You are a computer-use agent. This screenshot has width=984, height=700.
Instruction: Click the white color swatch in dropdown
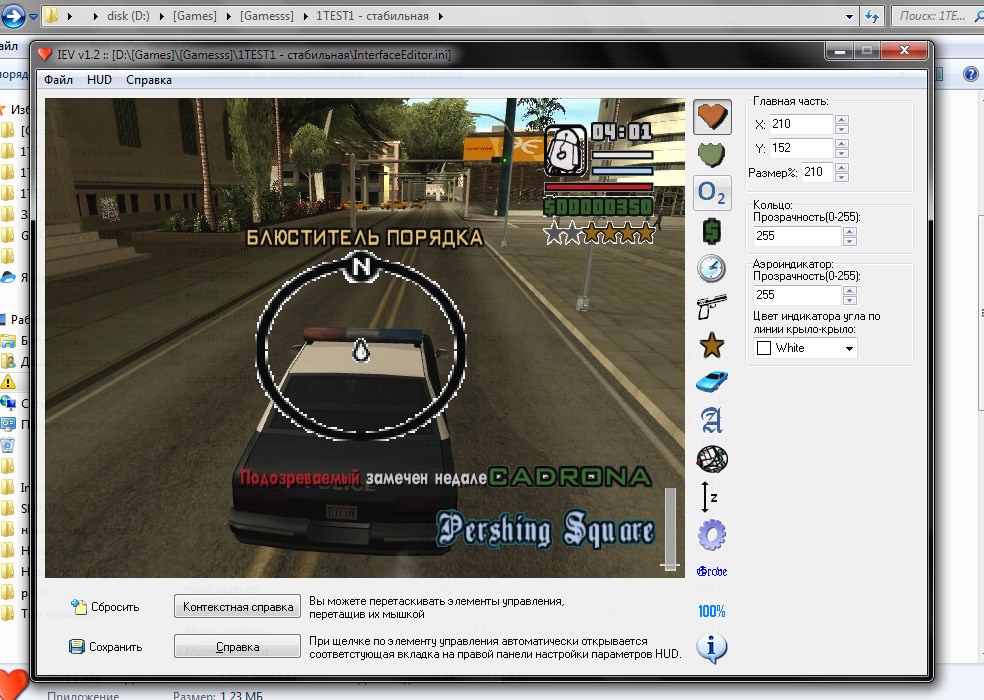click(x=764, y=348)
